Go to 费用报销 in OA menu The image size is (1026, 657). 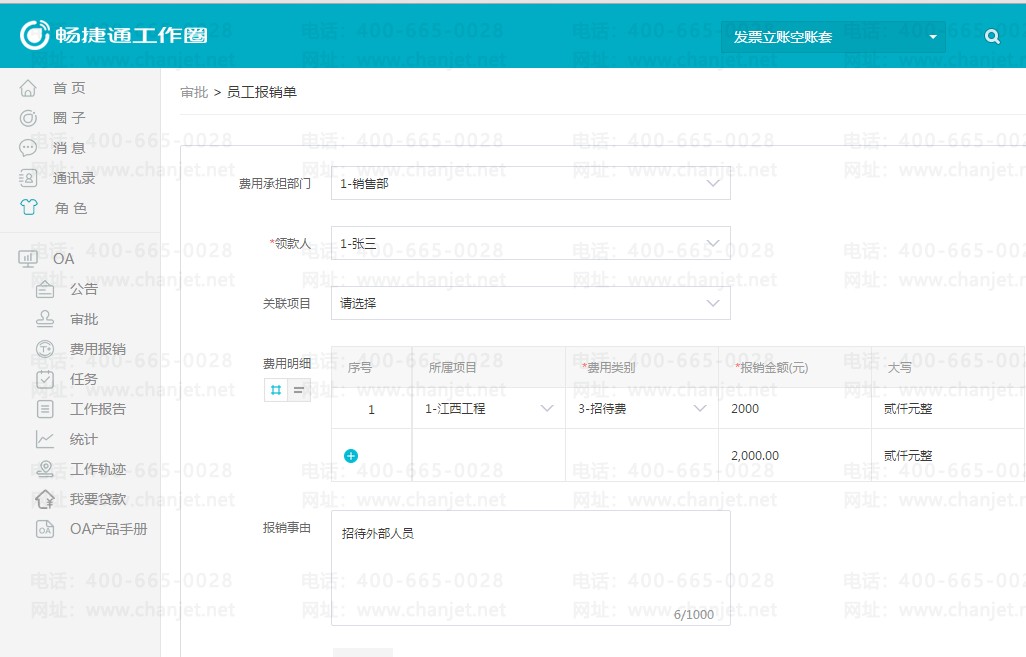(97, 349)
